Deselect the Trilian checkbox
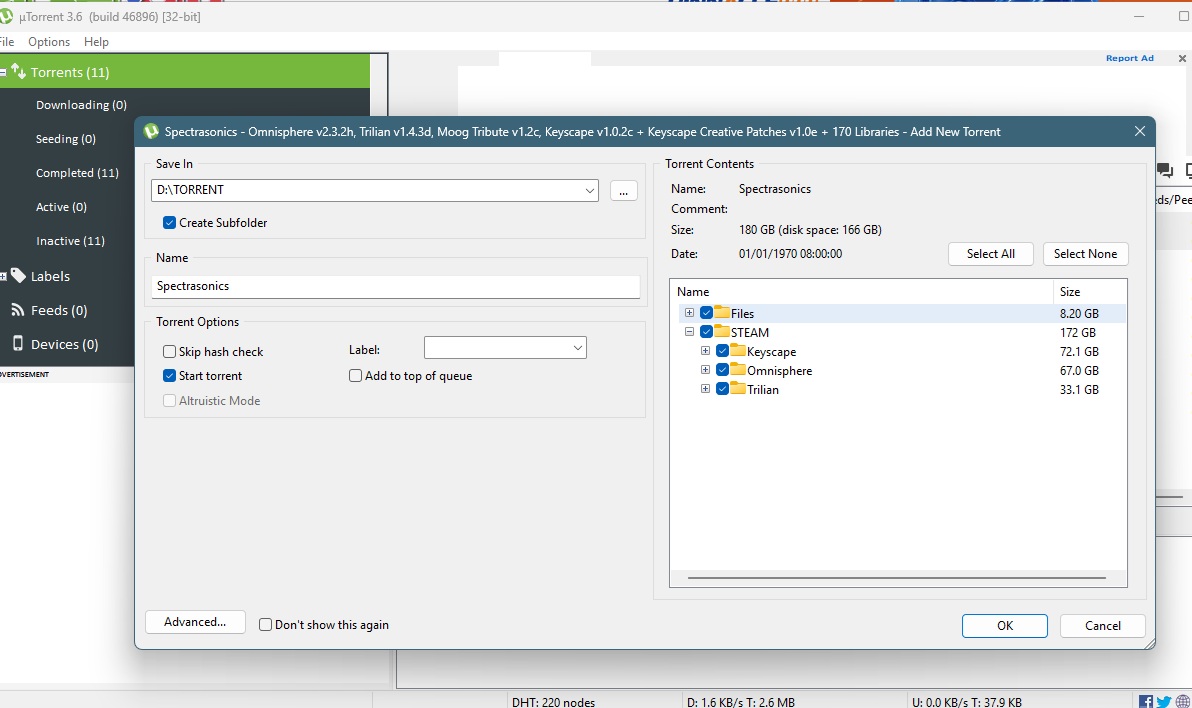This screenshot has width=1192, height=708. pyautogui.click(x=722, y=389)
